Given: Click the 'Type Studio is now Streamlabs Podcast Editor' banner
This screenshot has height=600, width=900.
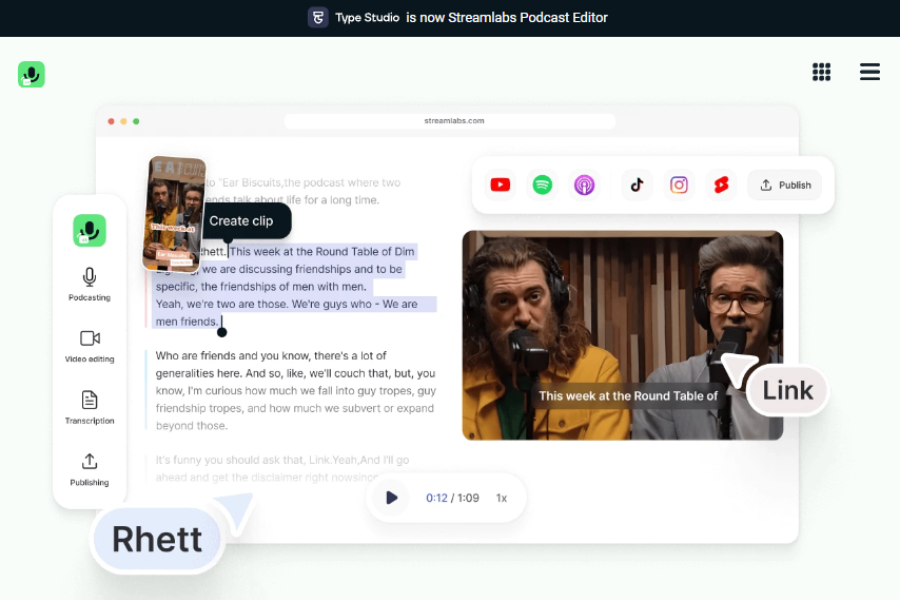Looking at the screenshot, I should [x=457, y=18].
